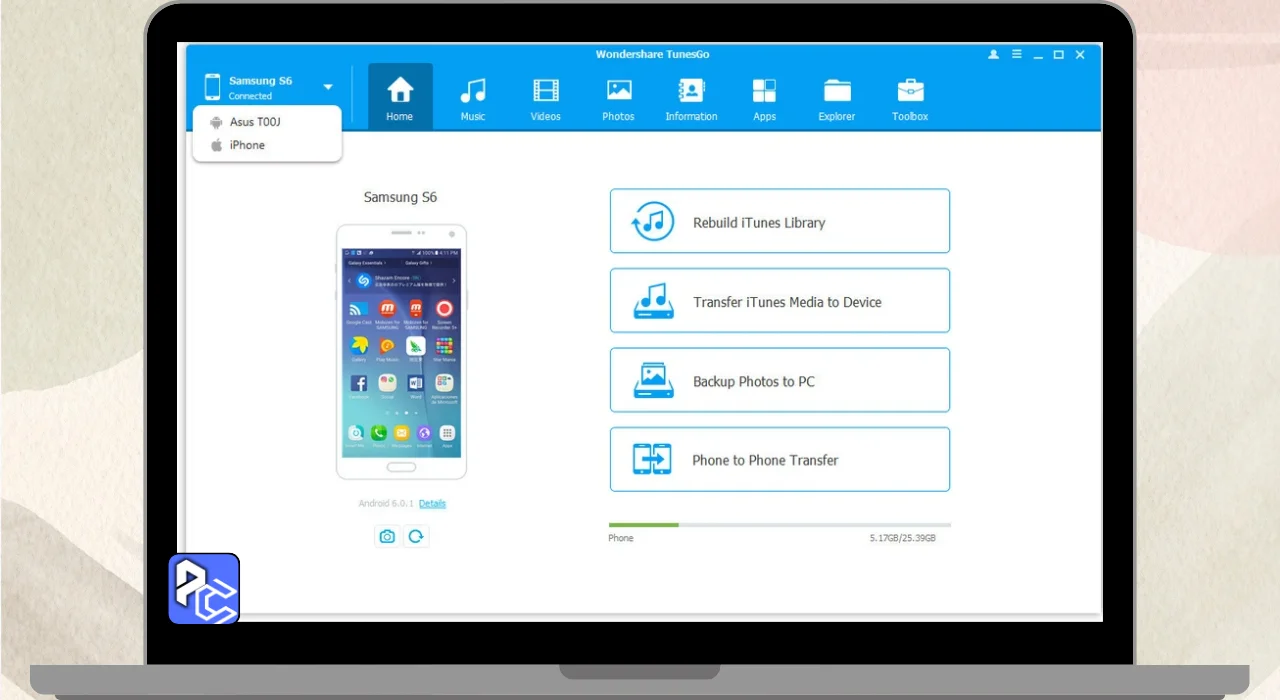Click the Samsung S6 phone preview image

[x=401, y=352]
